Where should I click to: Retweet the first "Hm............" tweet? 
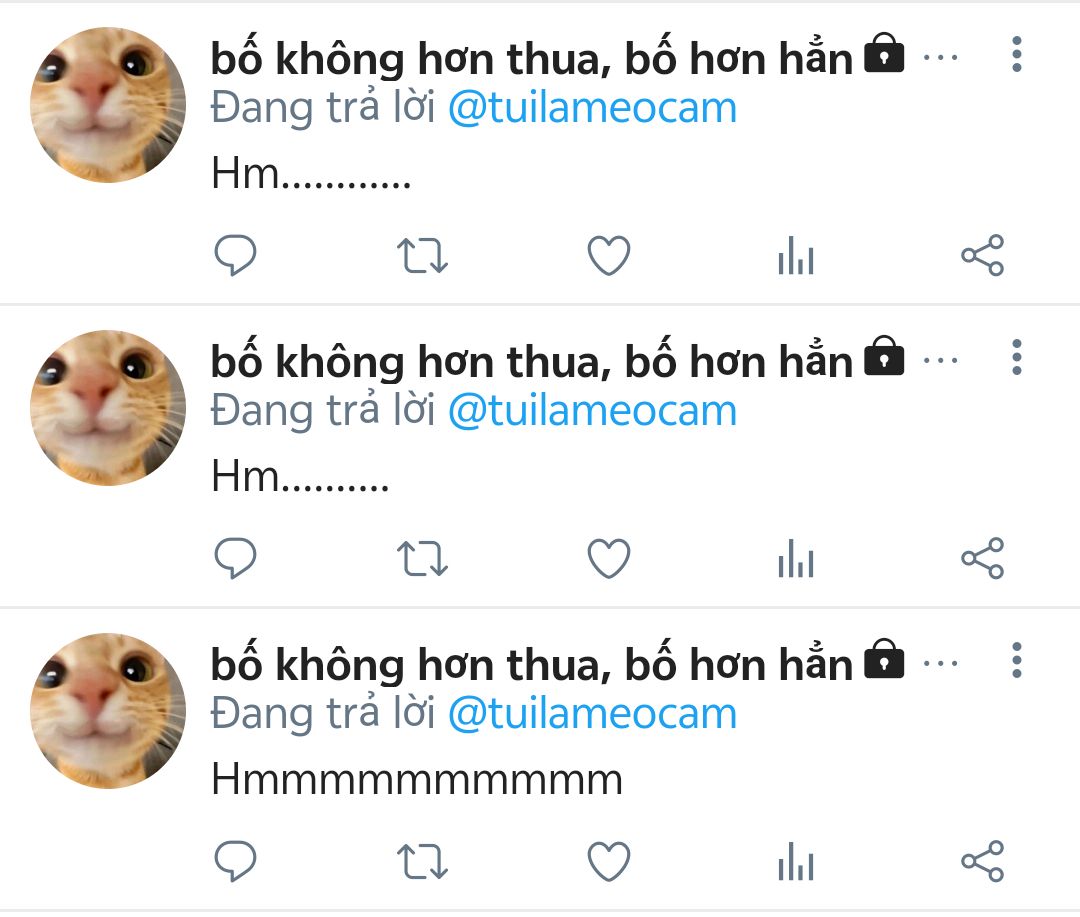(422, 256)
